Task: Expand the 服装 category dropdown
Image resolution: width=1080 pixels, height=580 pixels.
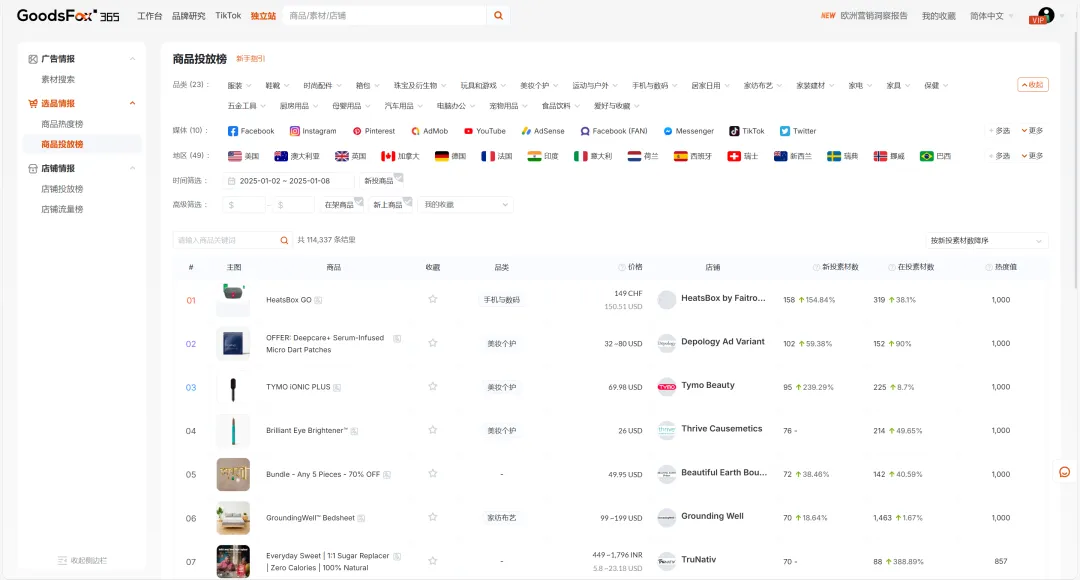Action: coord(238,85)
